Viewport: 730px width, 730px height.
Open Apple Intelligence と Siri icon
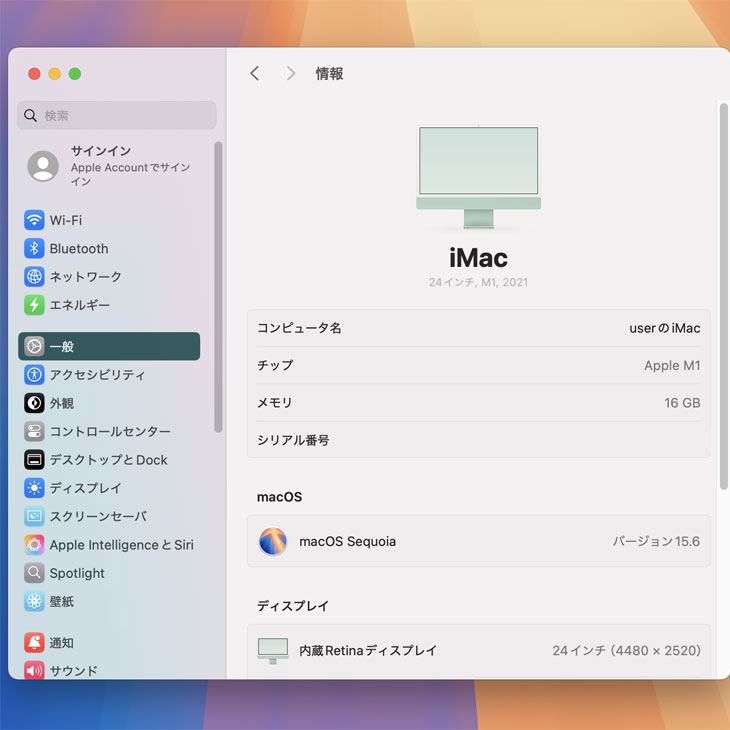34,545
